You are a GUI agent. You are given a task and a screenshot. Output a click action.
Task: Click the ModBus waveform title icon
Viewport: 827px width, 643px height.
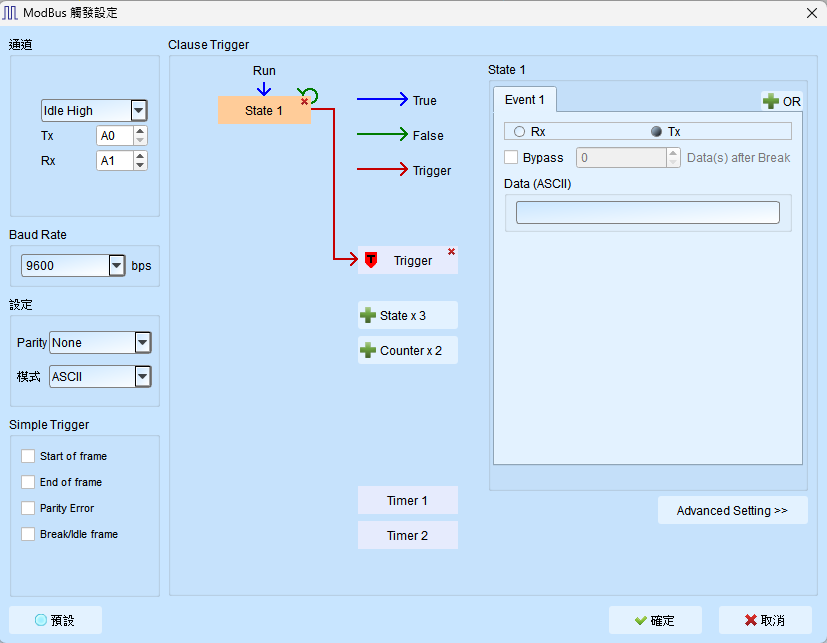[10, 13]
